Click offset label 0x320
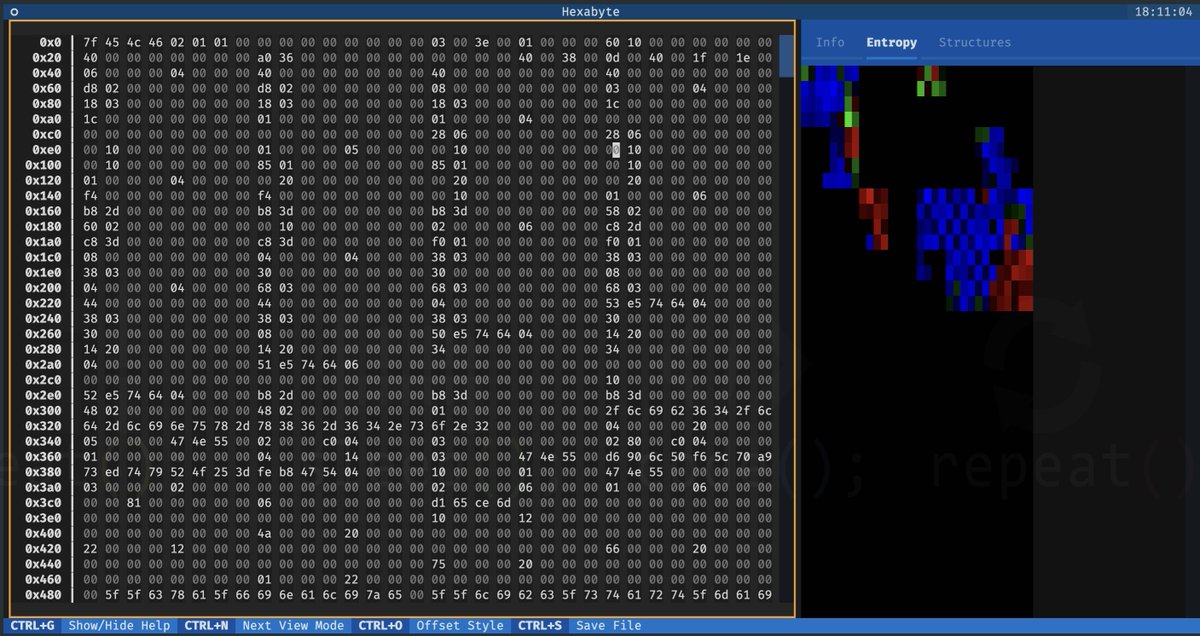 click(43, 426)
